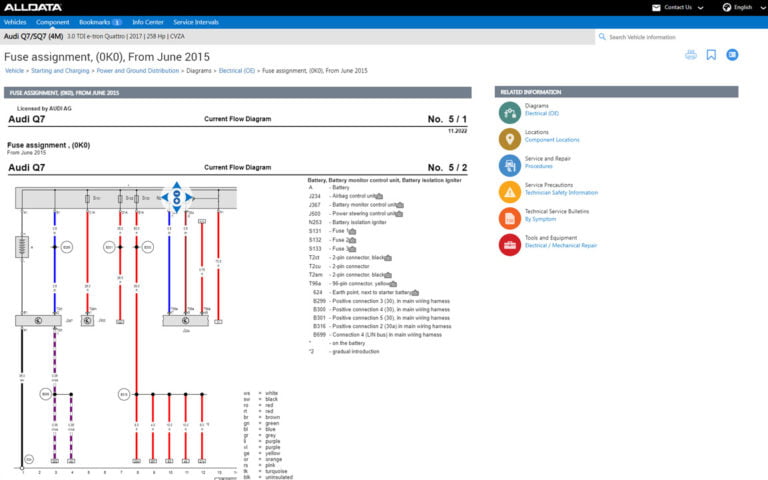Pan the wiring diagram right
Viewport: 768px width, 480px height.
(189, 197)
